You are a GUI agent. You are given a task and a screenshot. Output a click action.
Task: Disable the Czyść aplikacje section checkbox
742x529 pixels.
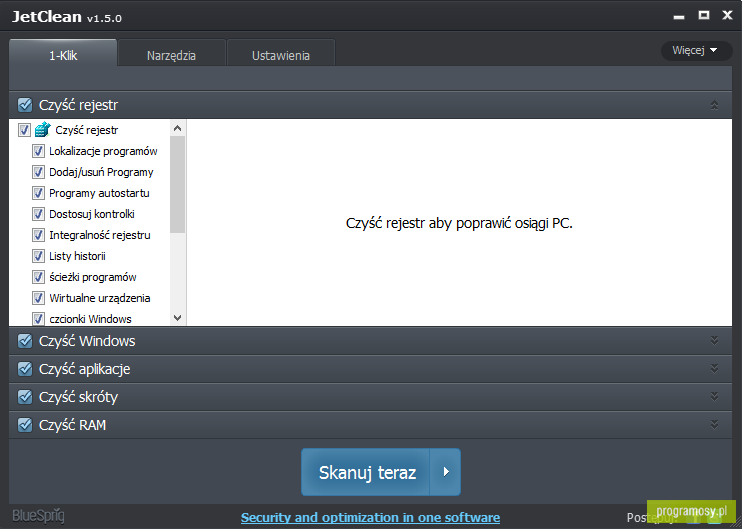coord(25,369)
